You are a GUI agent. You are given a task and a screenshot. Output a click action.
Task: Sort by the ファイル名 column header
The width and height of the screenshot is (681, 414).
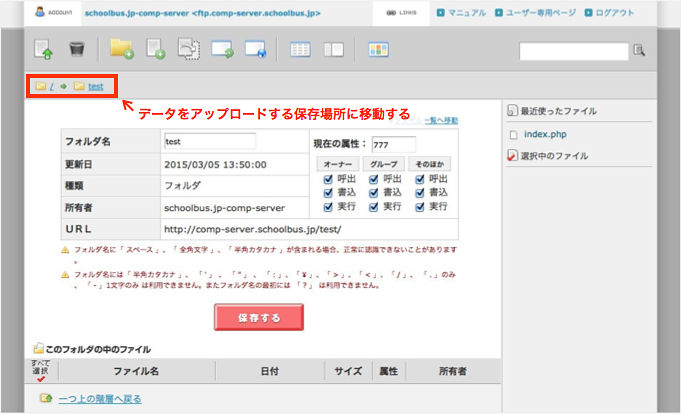(136, 371)
